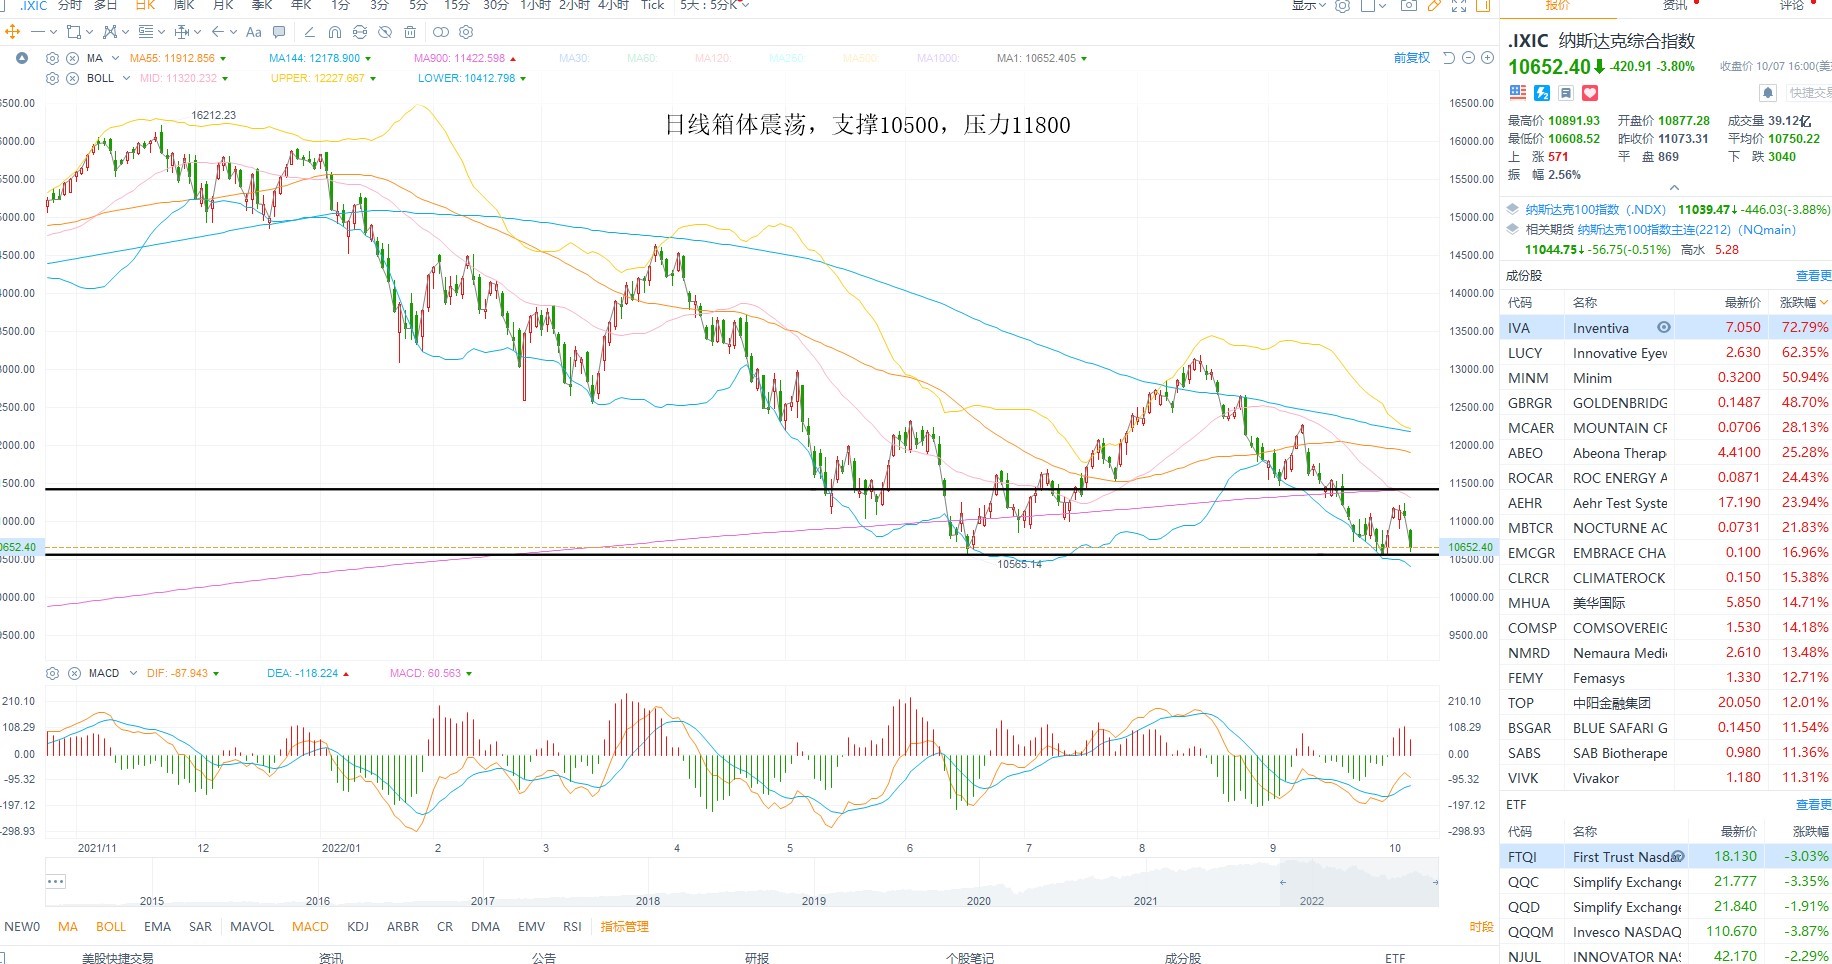Zoom out chart with minus icon
The image size is (1832, 964).
(1468, 58)
